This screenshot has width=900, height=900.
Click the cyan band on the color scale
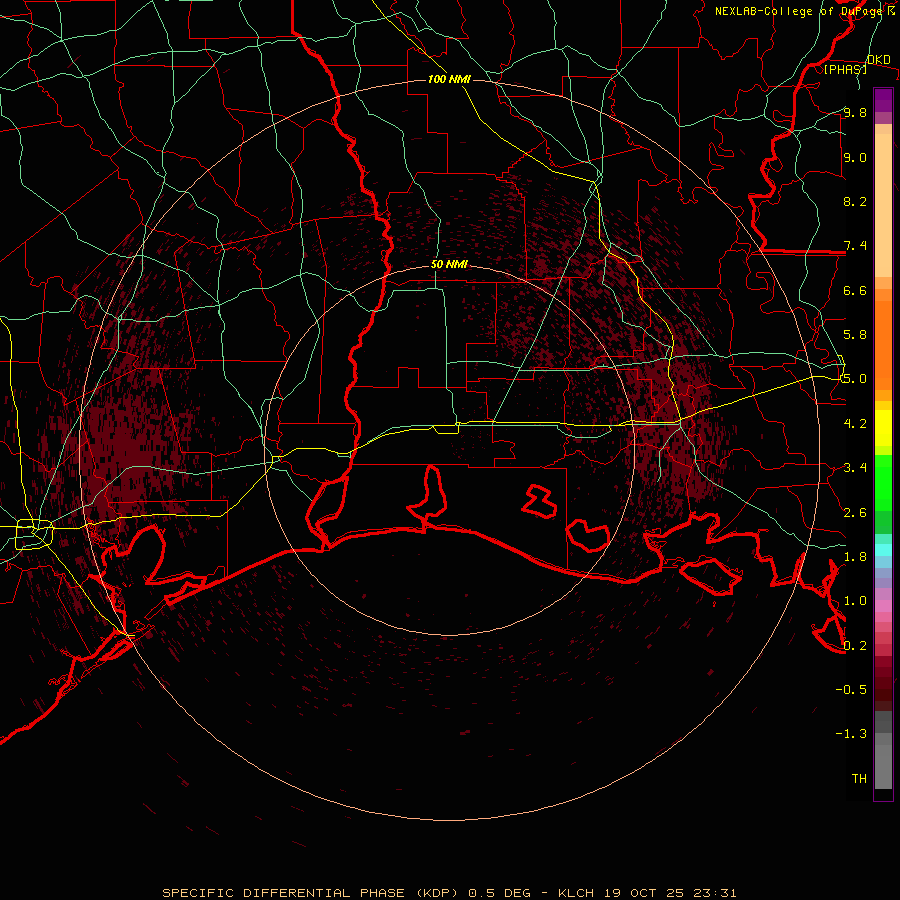(x=883, y=550)
